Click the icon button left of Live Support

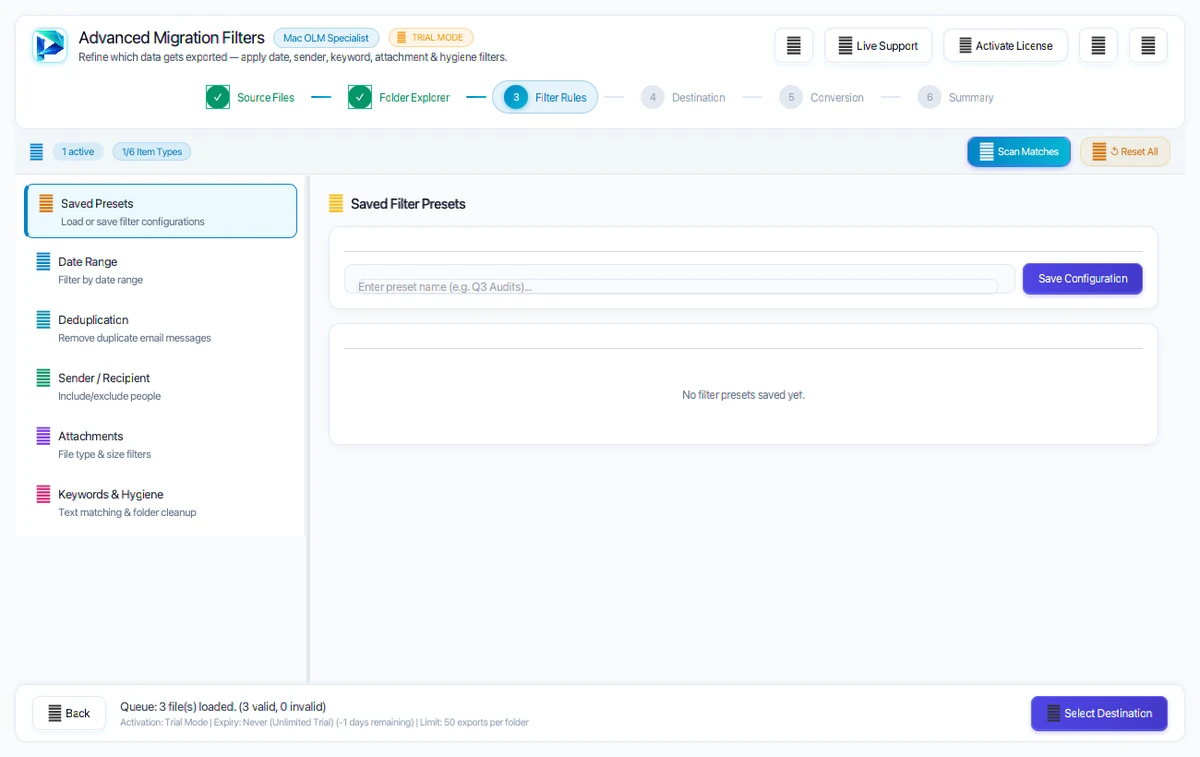point(793,46)
